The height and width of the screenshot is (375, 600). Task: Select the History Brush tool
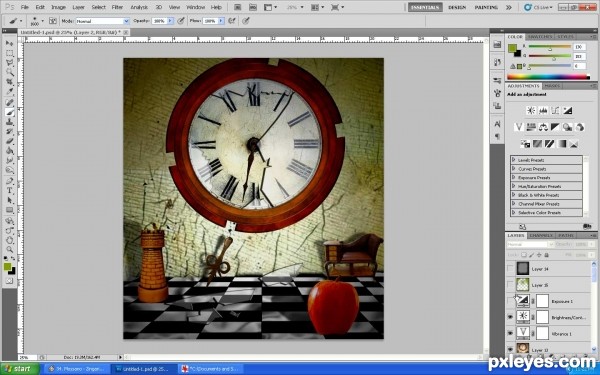[9, 132]
